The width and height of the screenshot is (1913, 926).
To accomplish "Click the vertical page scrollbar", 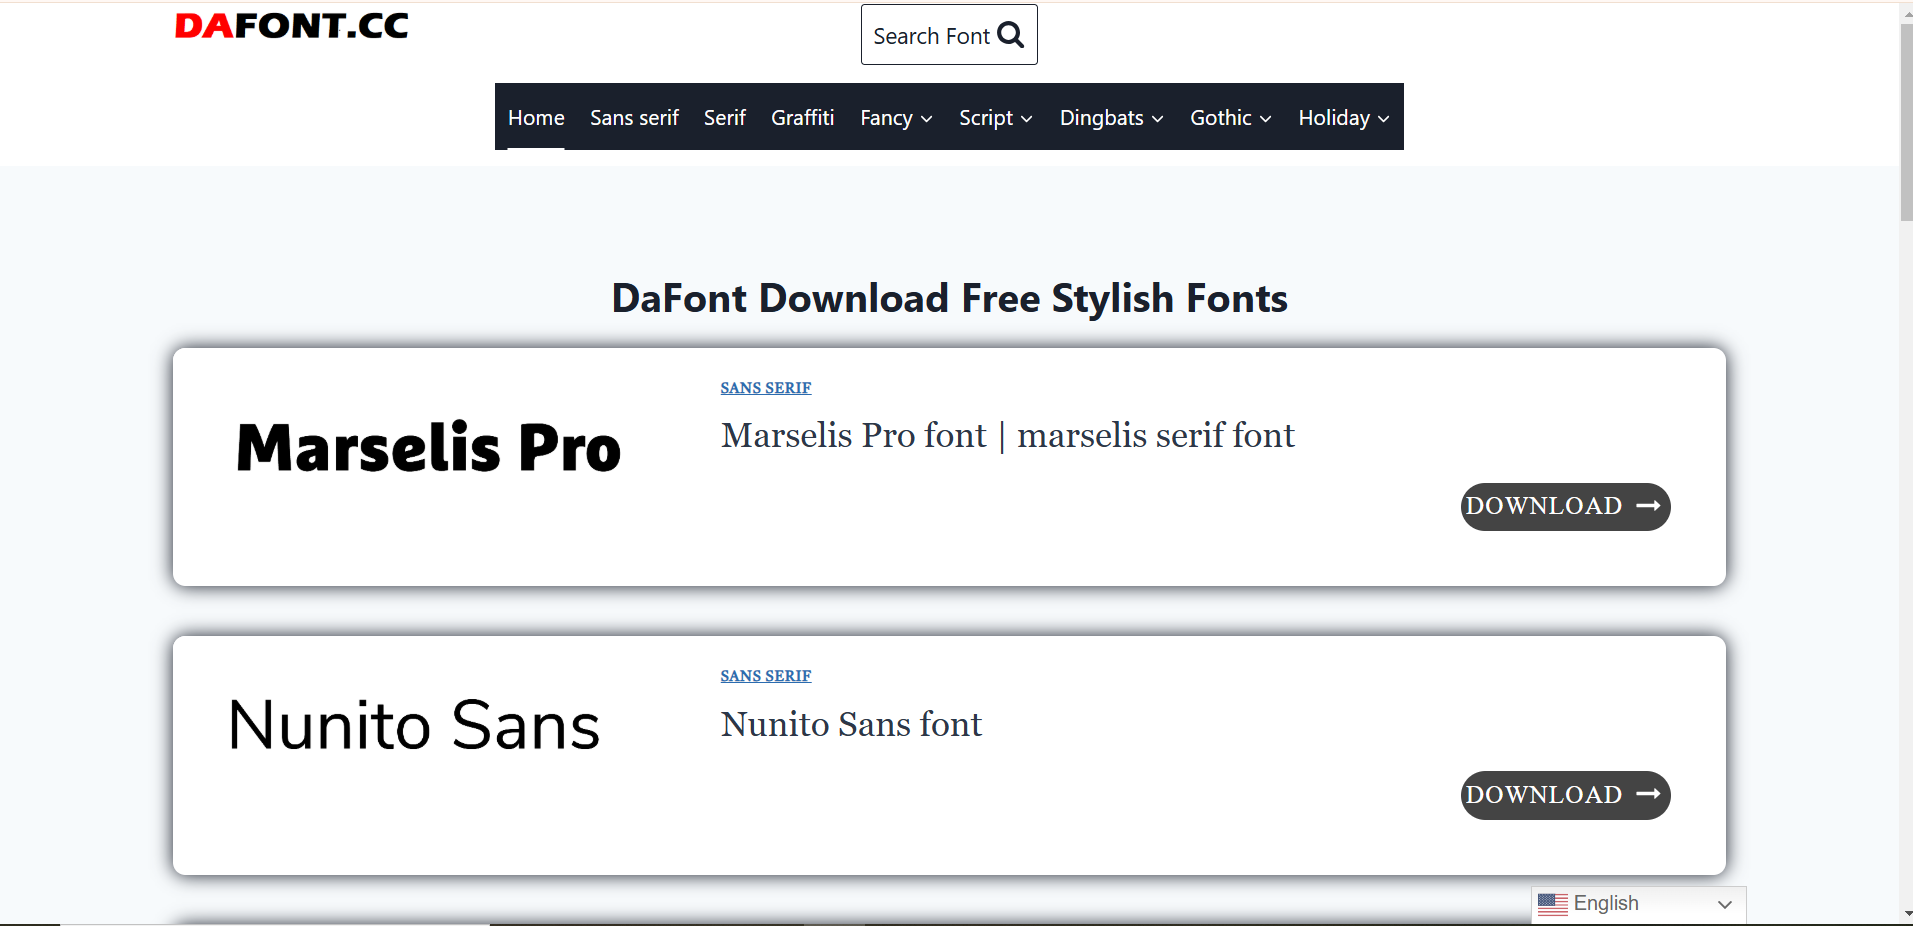I will coord(1906,120).
